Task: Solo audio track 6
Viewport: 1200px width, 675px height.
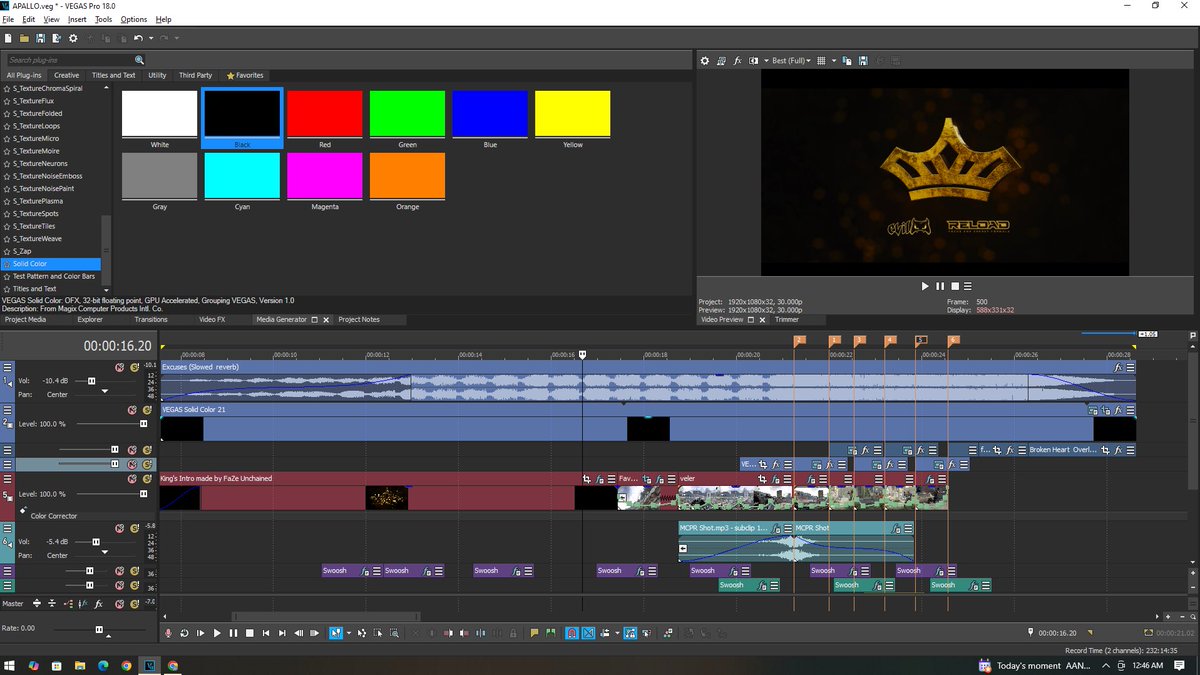Action: point(132,527)
